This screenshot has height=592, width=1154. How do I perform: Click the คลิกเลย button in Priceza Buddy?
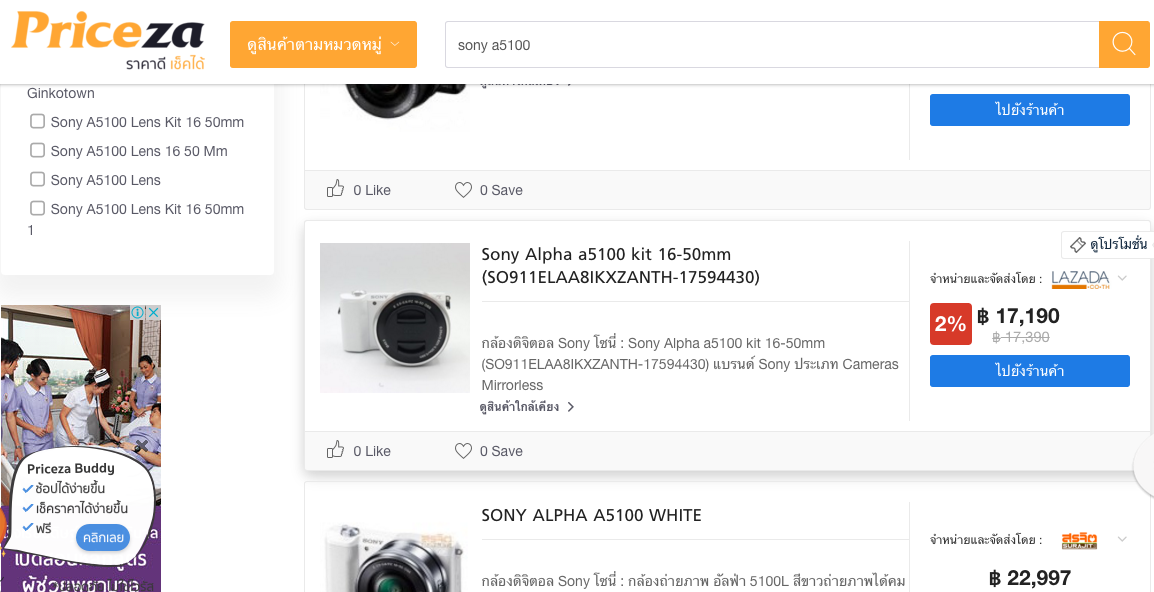[x=102, y=538]
